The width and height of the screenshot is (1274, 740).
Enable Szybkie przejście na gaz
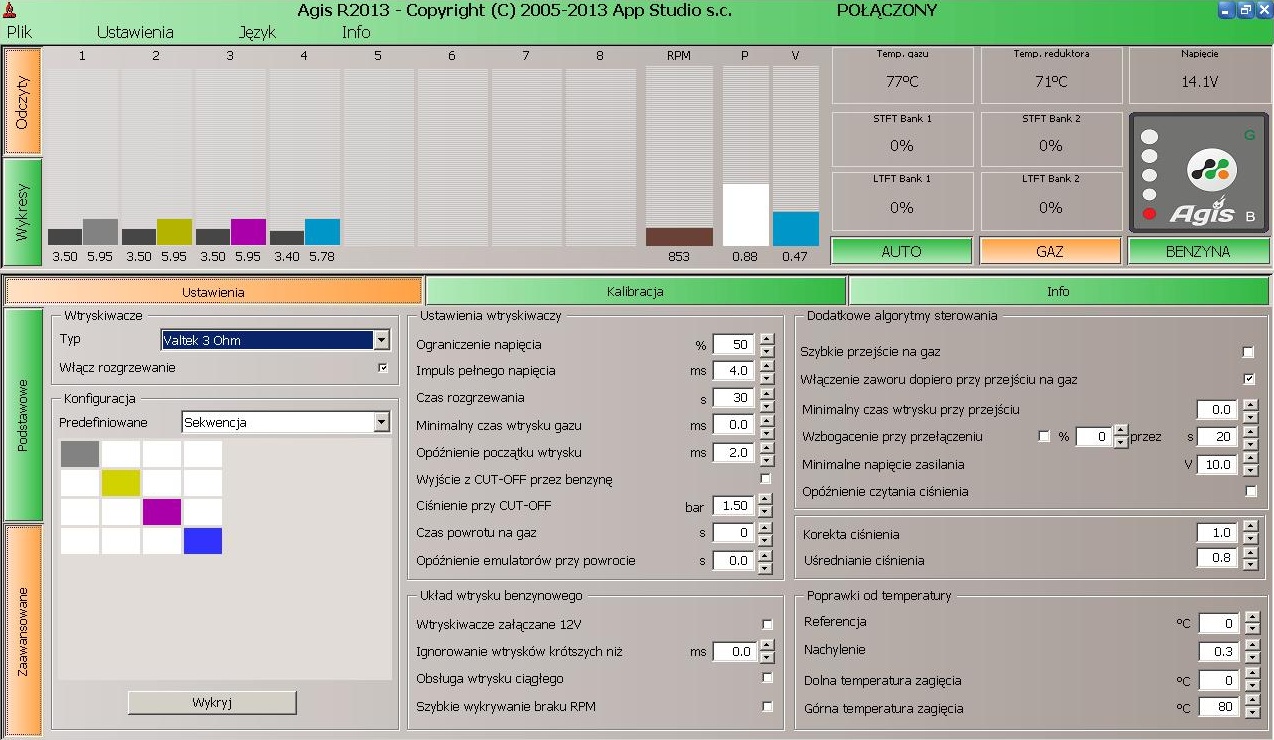[x=1248, y=352]
